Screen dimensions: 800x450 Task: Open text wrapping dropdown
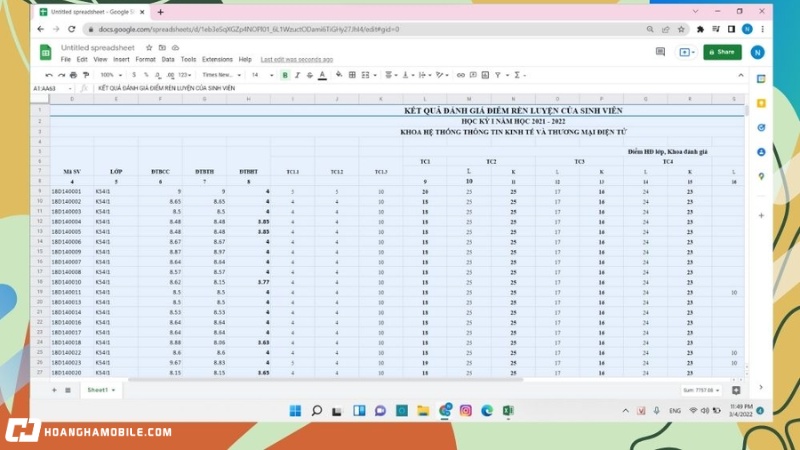click(425, 75)
